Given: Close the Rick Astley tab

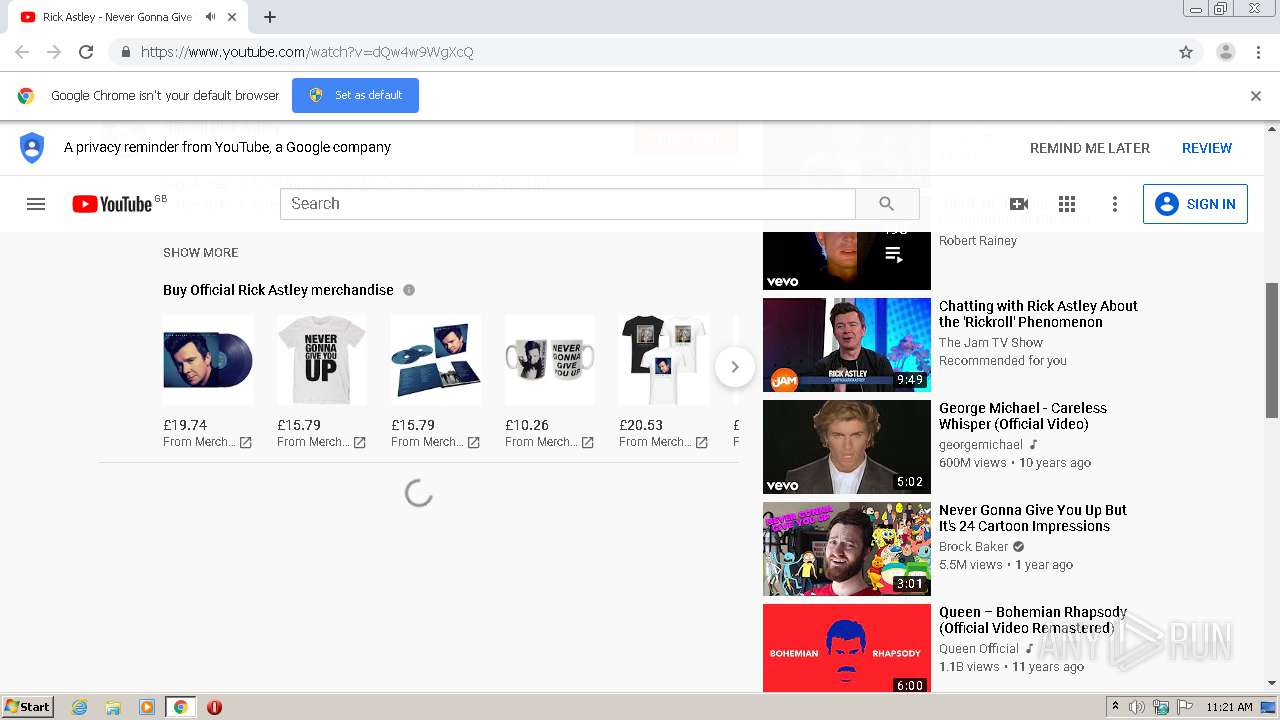Looking at the screenshot, I should click(x=232, y=17).
